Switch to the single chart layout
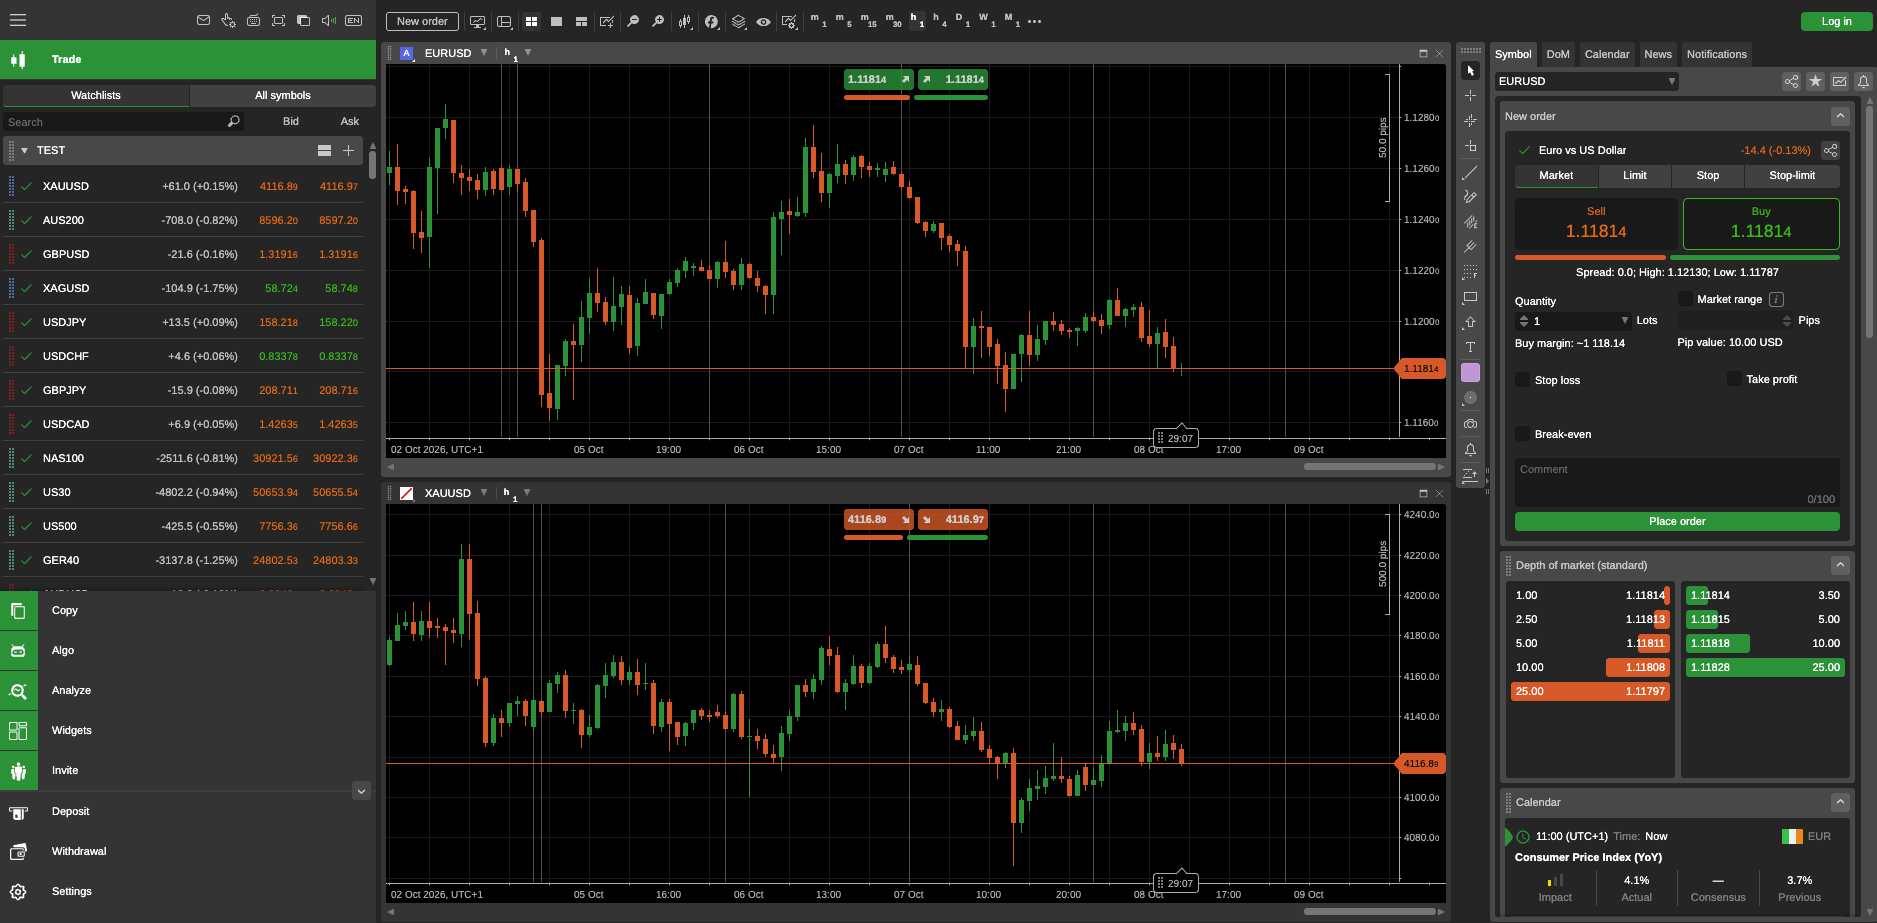Viewport: 1877px width, 923px height. coord(556,21)
